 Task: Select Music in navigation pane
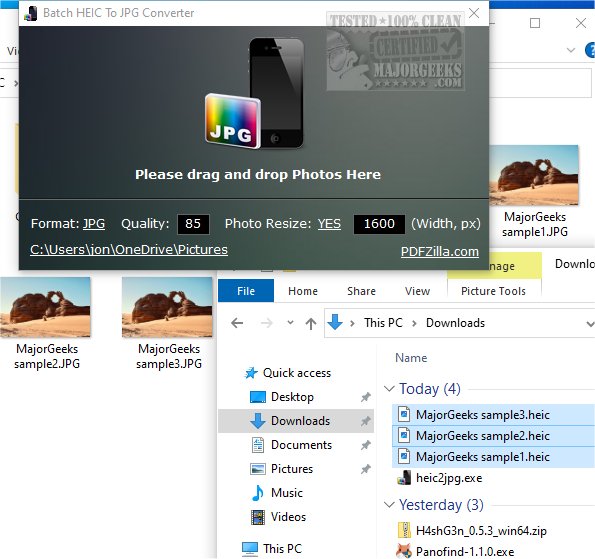(286, 493)
